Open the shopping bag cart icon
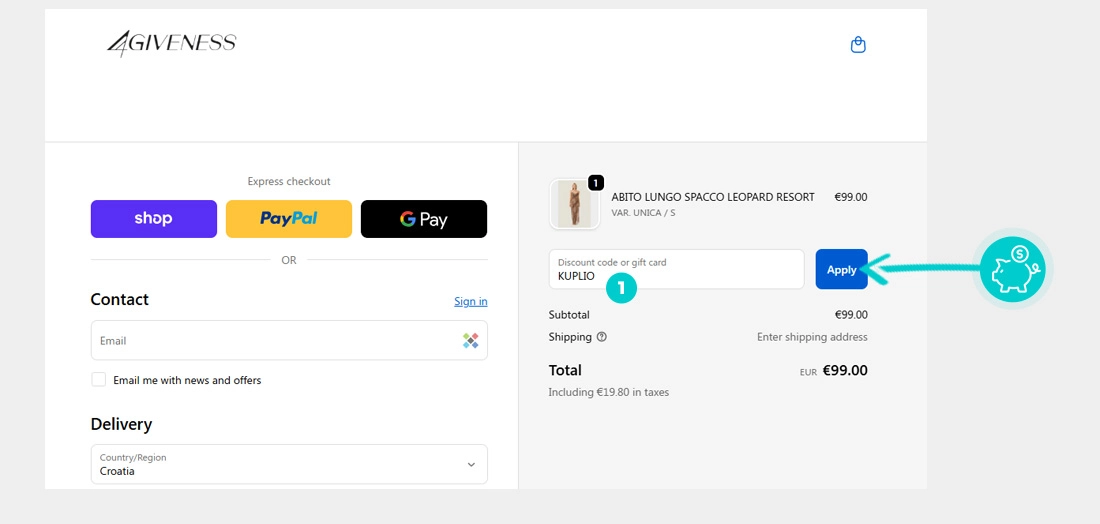 pyautogui.click(x=857, y=46)
